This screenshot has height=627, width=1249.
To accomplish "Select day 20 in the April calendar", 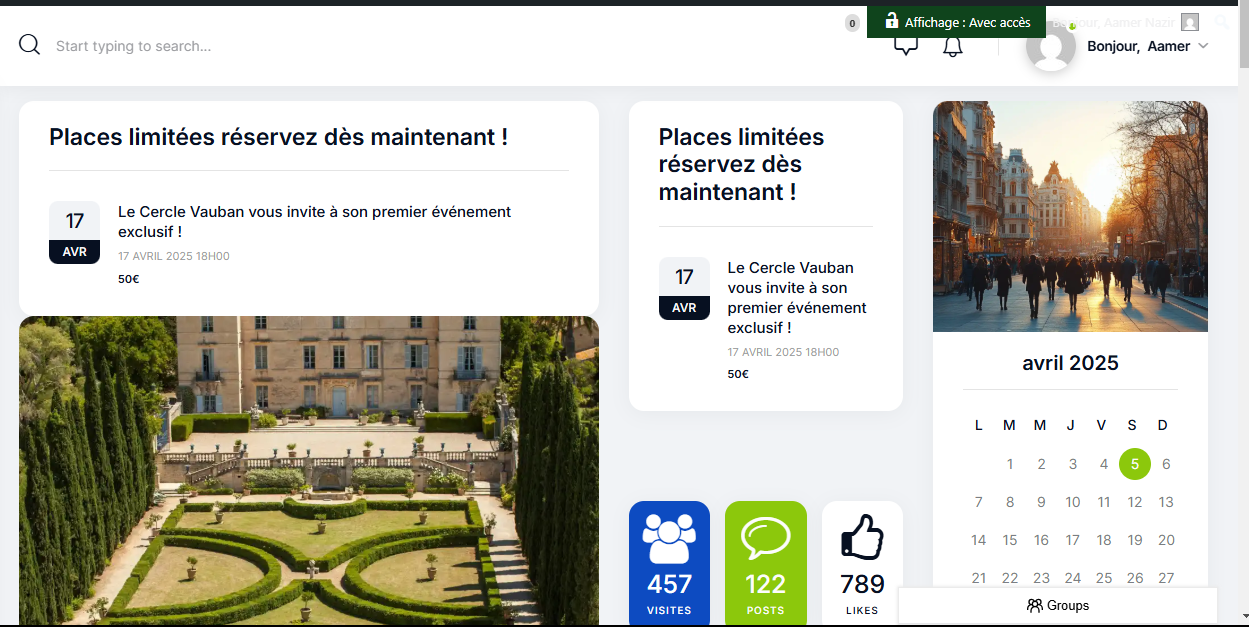I will [1166, 540].
